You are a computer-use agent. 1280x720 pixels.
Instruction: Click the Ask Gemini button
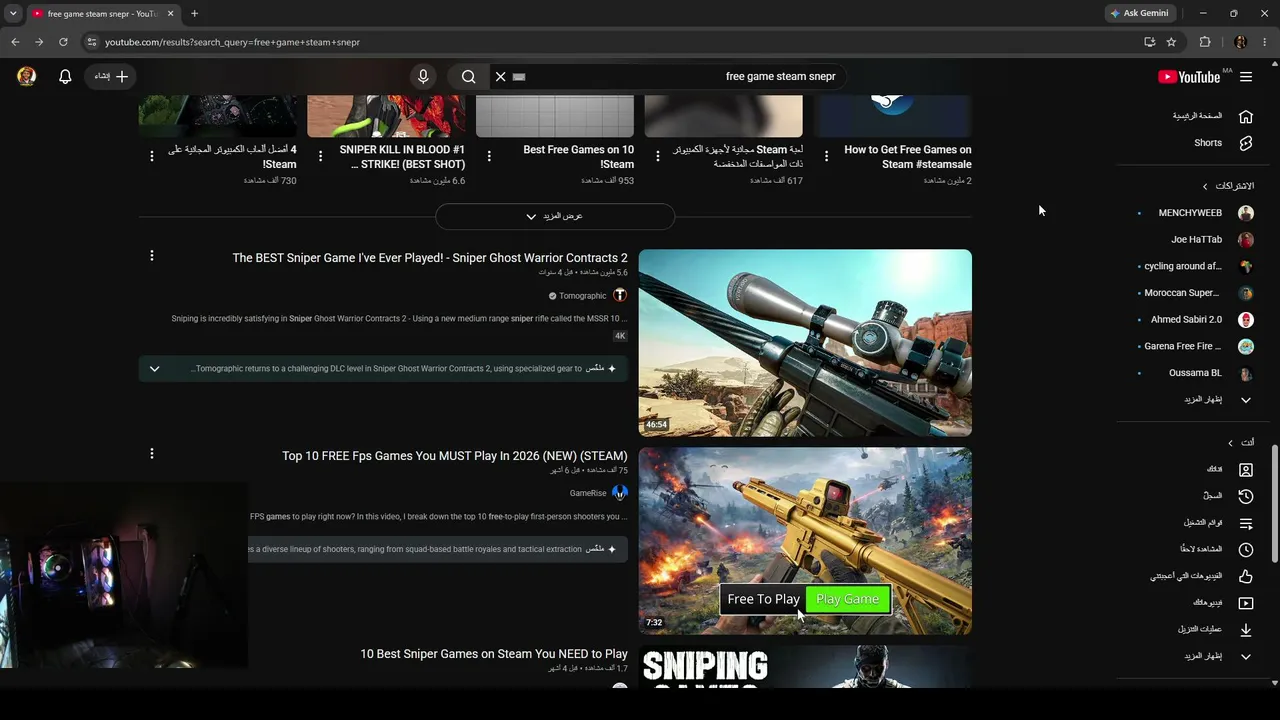[x=1139, y=13]
